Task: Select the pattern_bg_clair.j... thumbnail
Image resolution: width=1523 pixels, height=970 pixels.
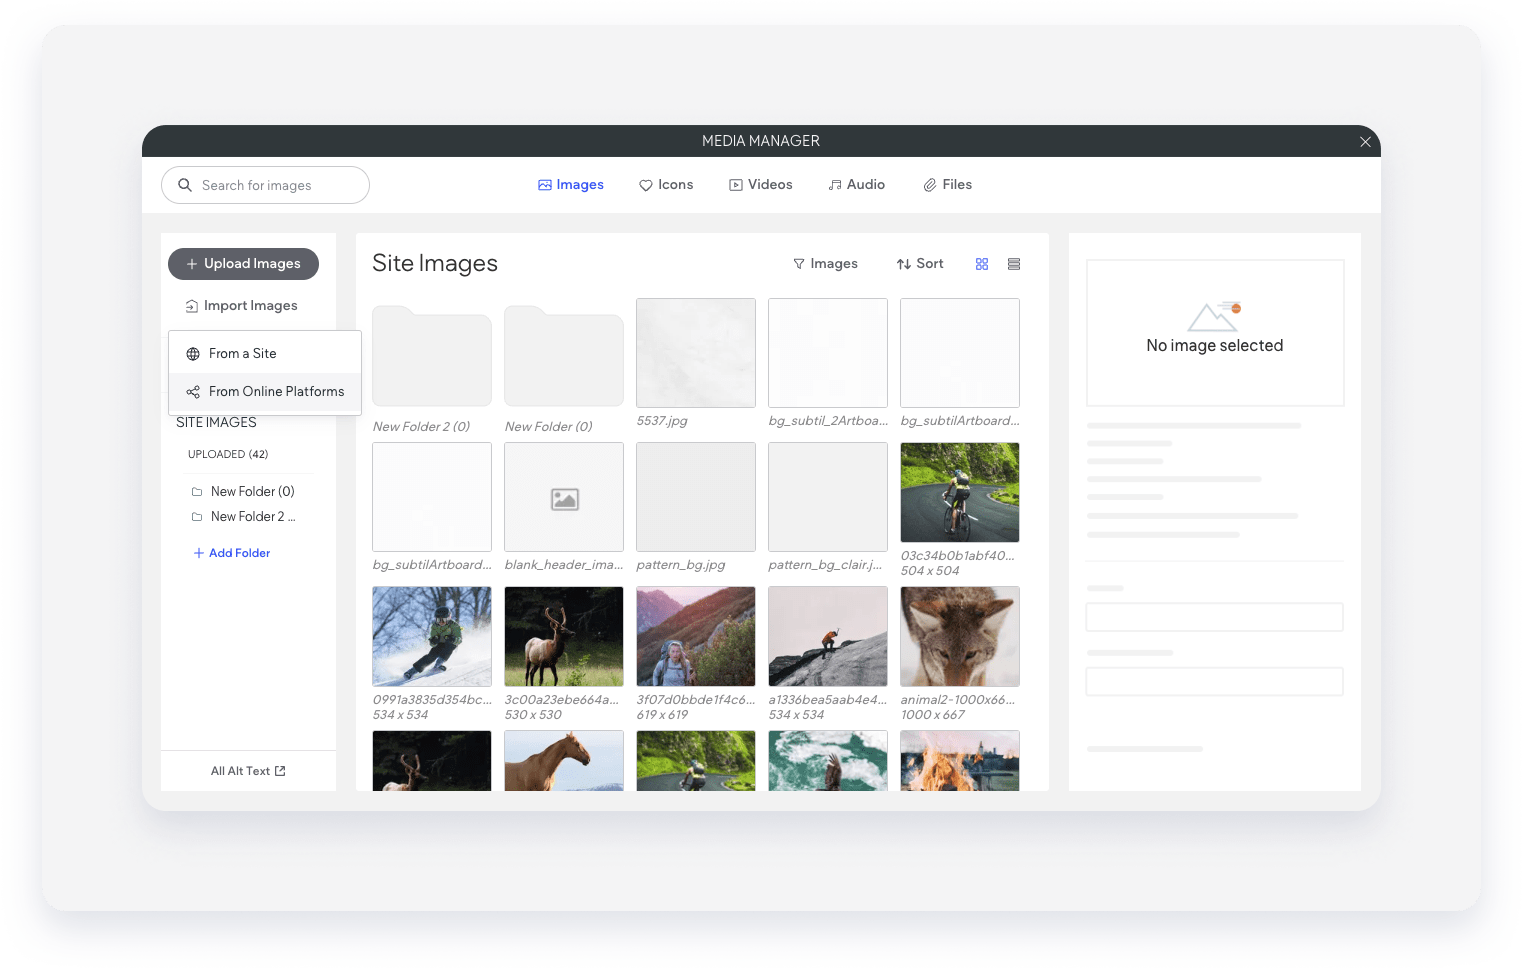Action: pyautogui.click(x=828, y=497)
